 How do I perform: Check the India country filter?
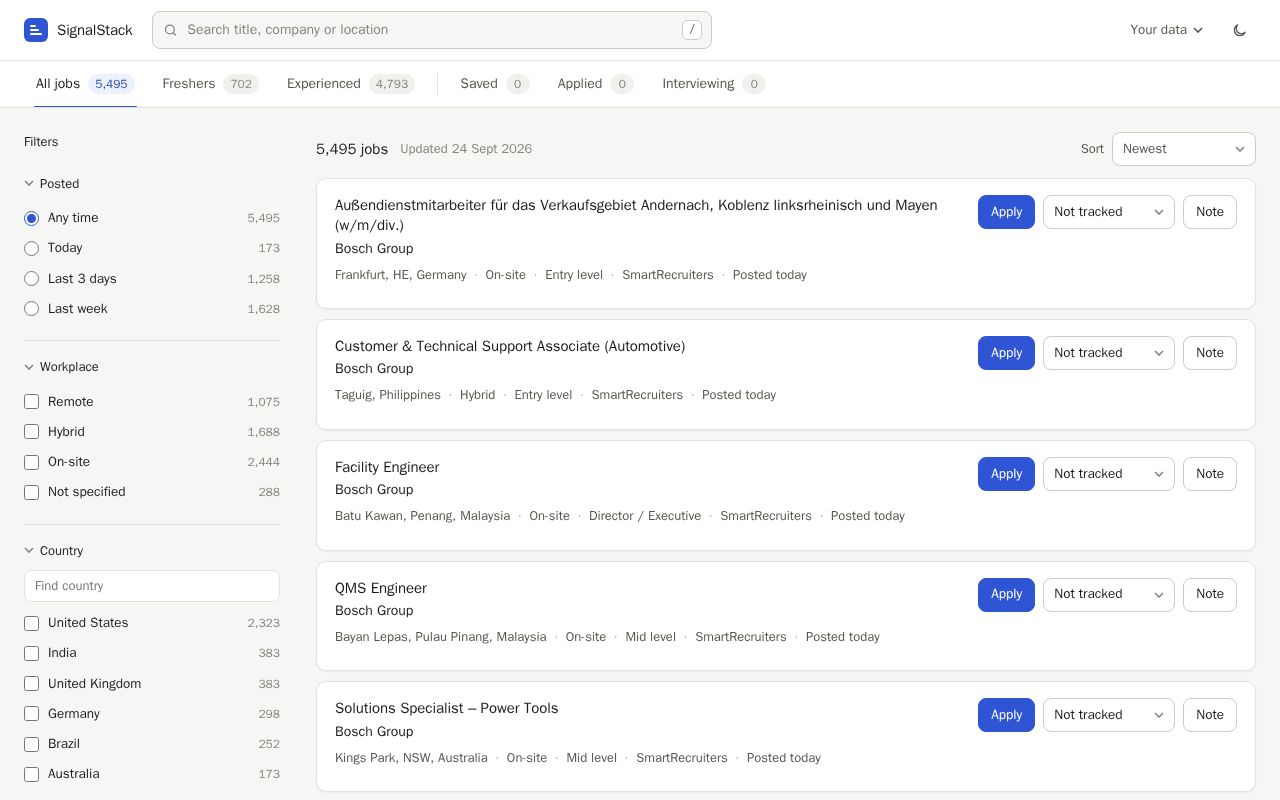(32, 653)
